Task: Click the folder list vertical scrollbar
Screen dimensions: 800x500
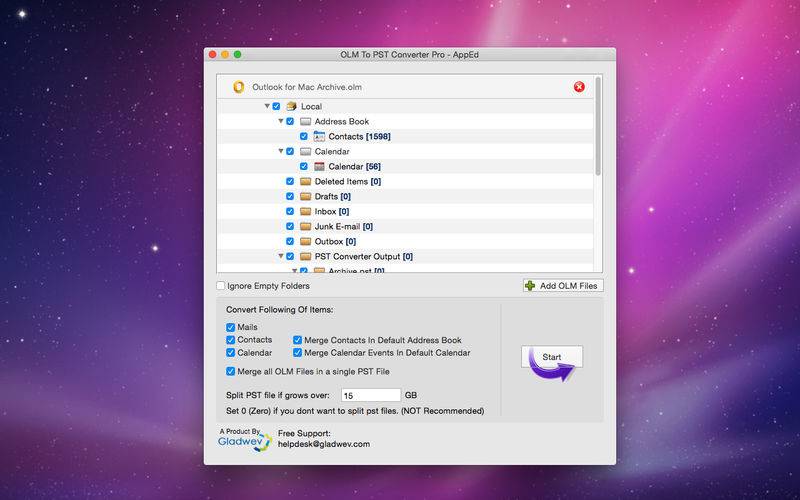Action: pyautogui.click(x=598, y=128)
